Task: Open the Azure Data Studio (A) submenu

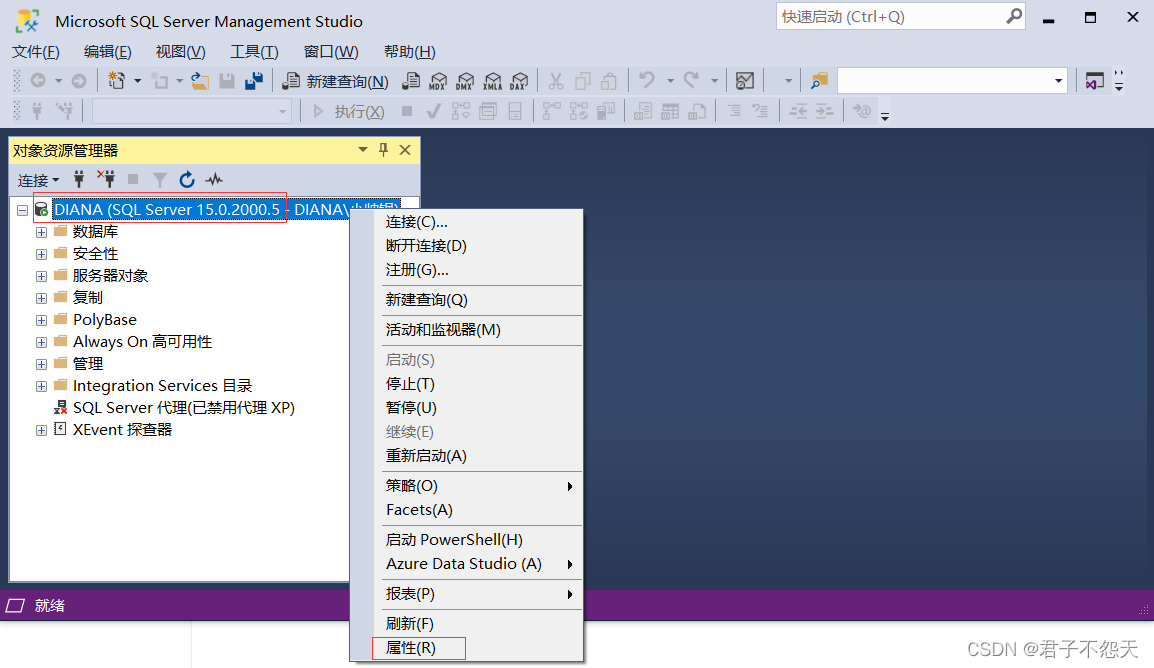Action: 477,564
